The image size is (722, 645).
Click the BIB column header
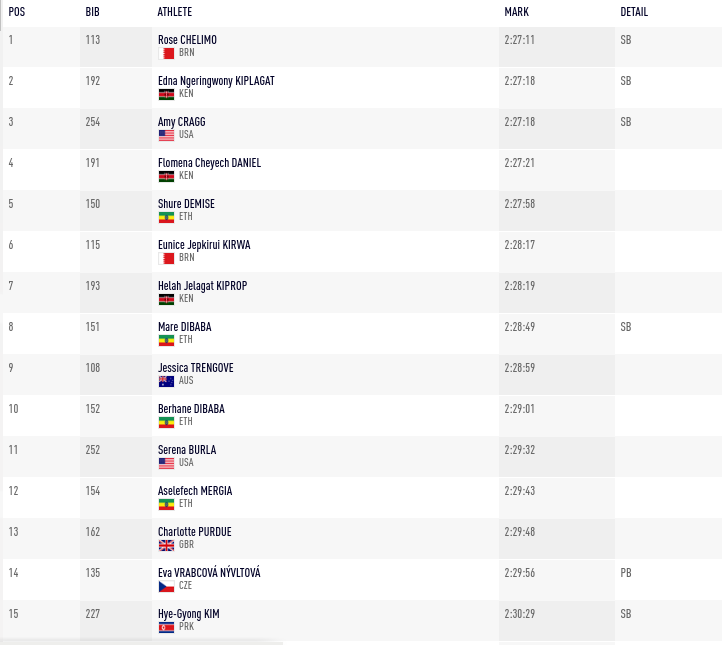tap(93, 12)
